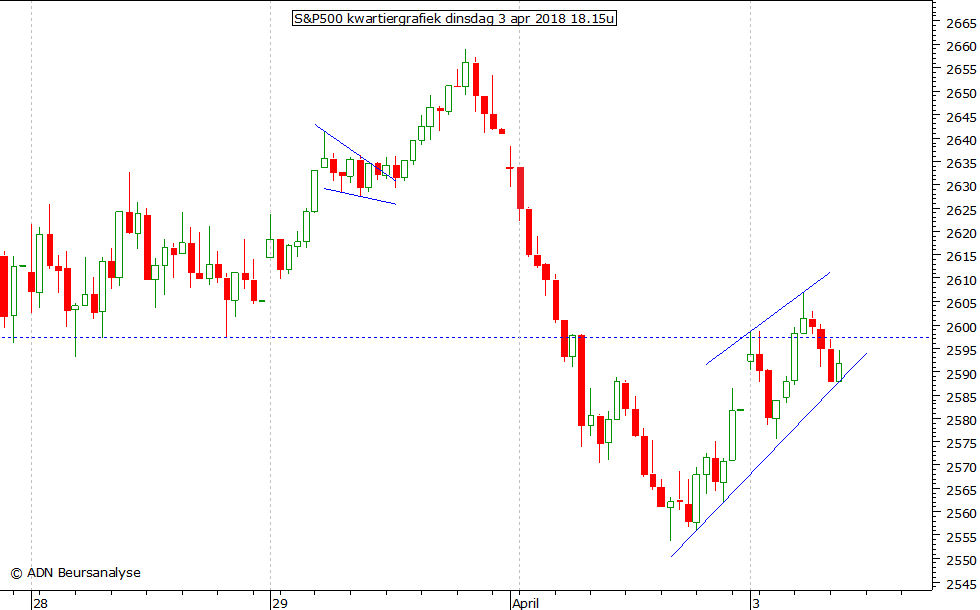This screenshot has height=610, width=980.
Task: Click the price label 2545
Action: click(961, 585)
